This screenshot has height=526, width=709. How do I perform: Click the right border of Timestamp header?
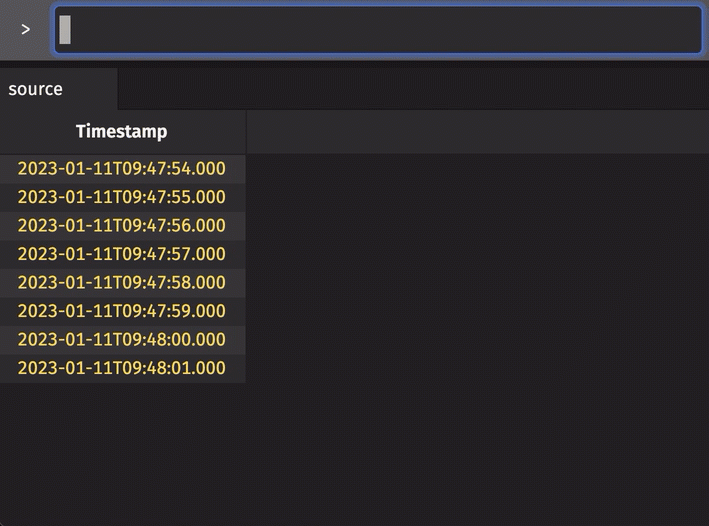[x=246, y=131]
